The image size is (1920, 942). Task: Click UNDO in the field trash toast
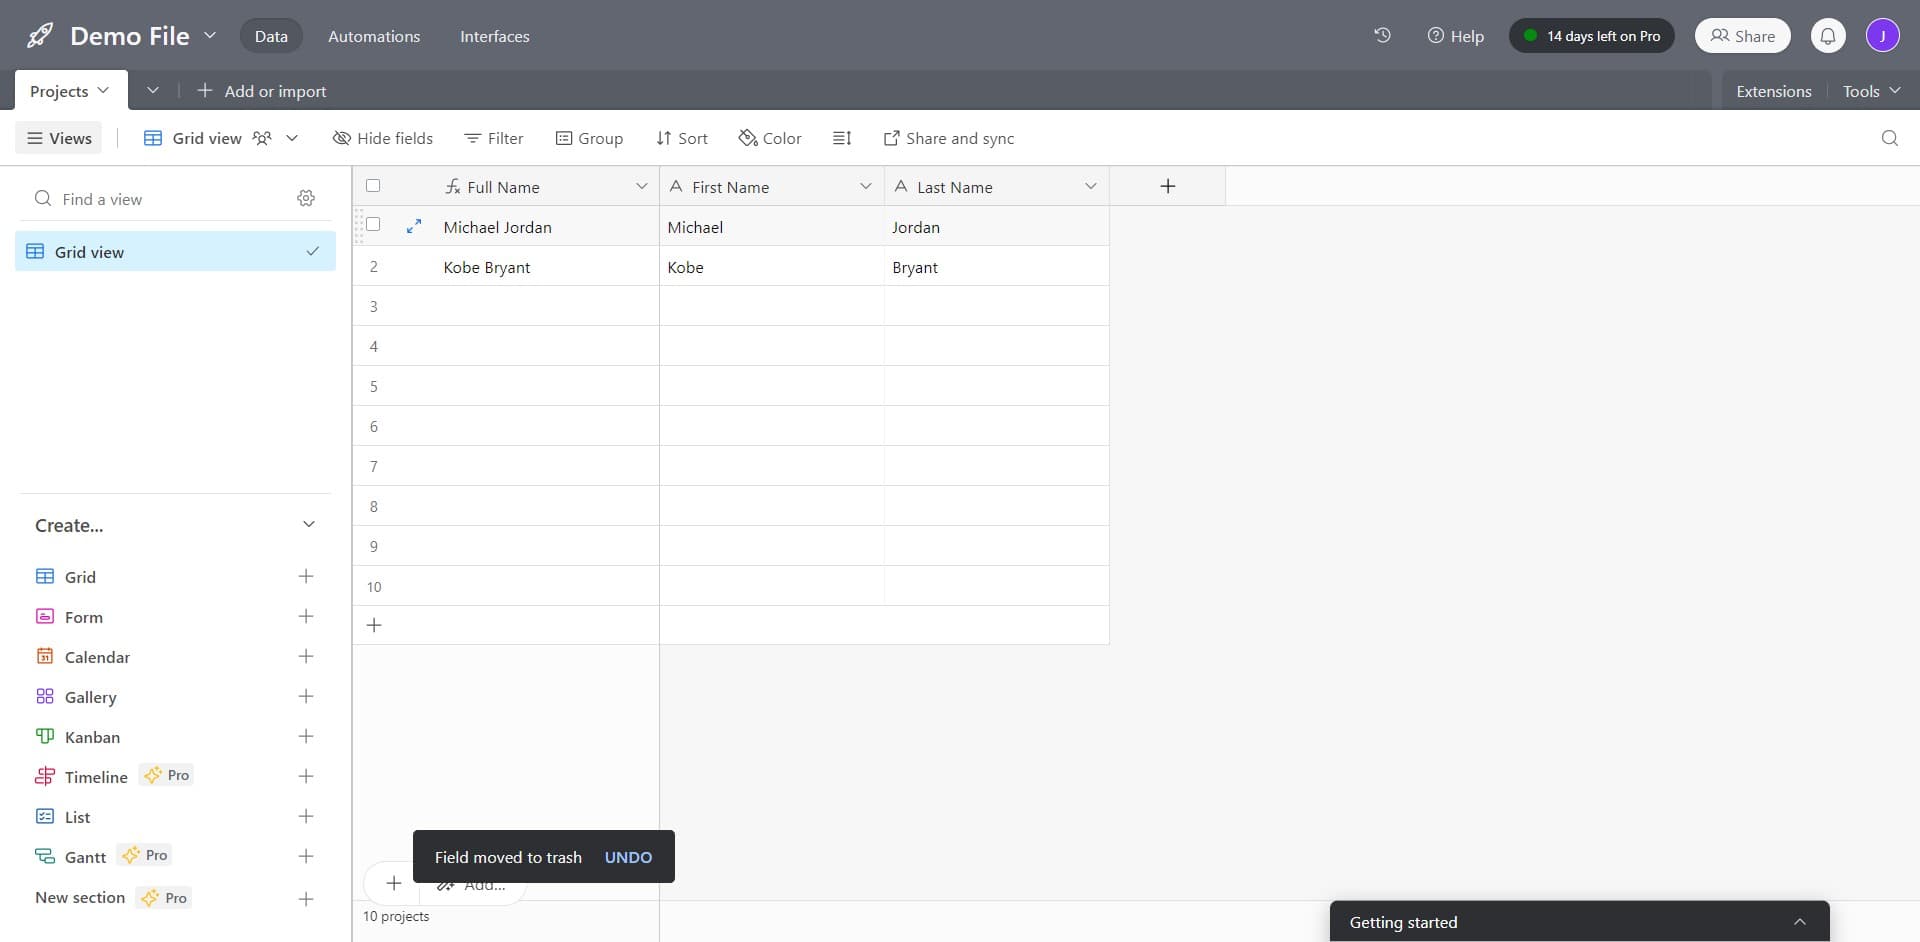point(628,857)
